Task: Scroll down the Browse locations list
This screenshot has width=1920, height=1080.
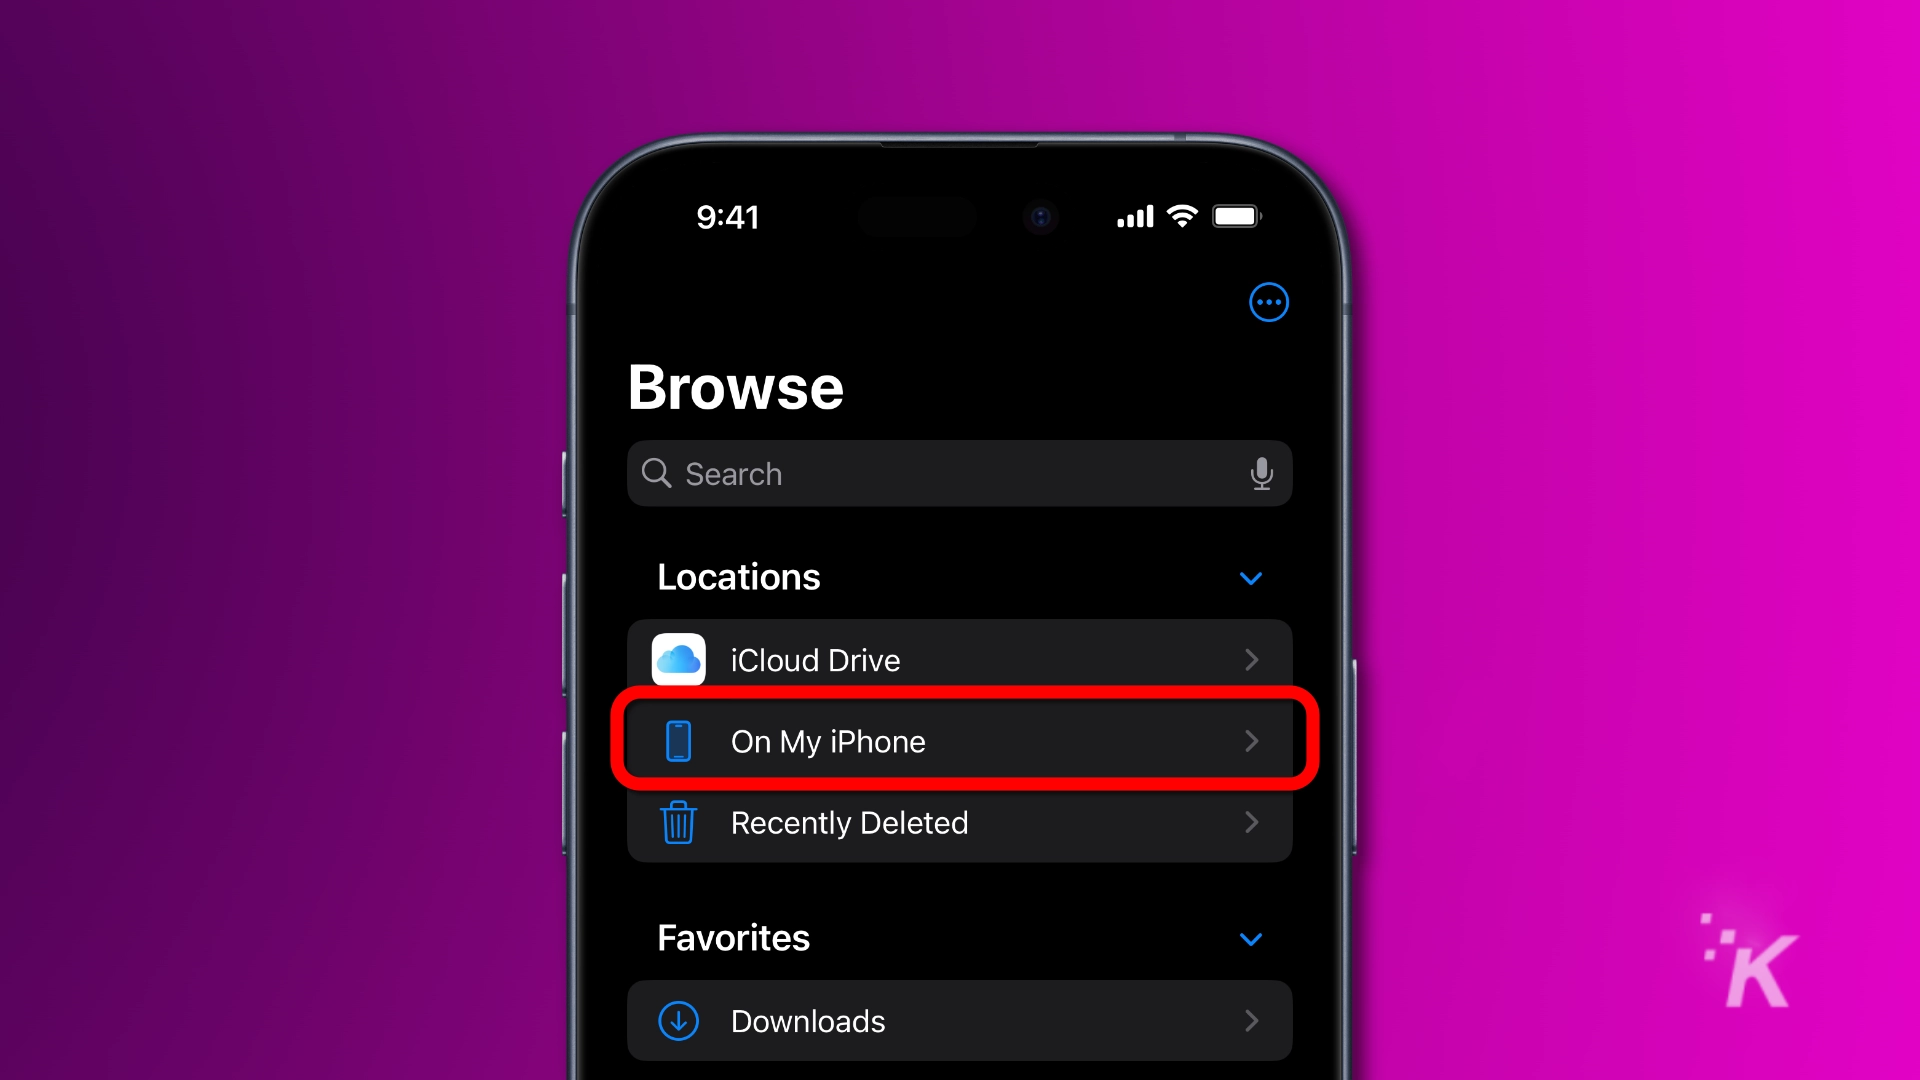Action: 959,738
